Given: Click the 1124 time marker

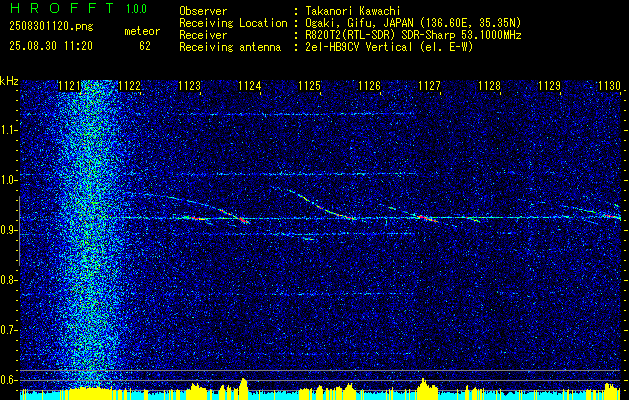Looking at the screenshot, I should [249, 85].
